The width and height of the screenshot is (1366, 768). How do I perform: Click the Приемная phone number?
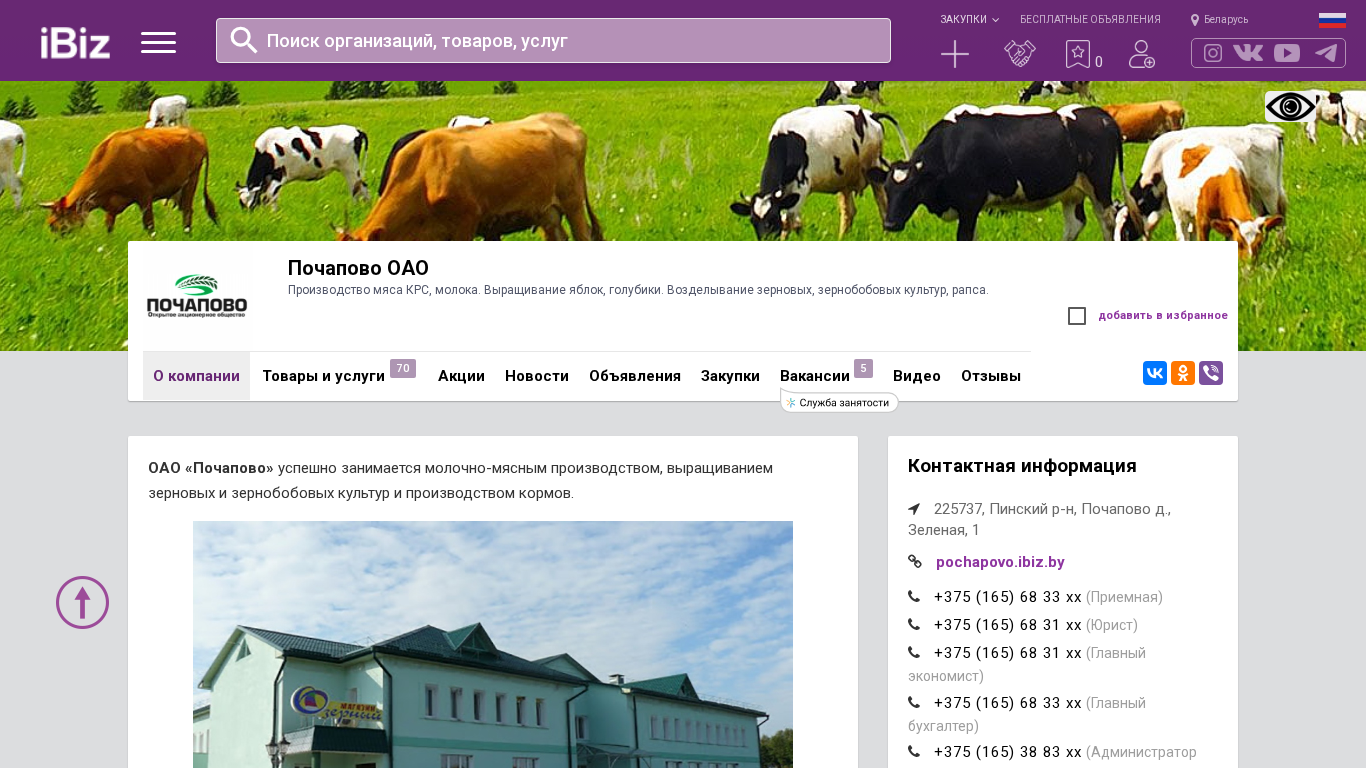coord(1007,597)
